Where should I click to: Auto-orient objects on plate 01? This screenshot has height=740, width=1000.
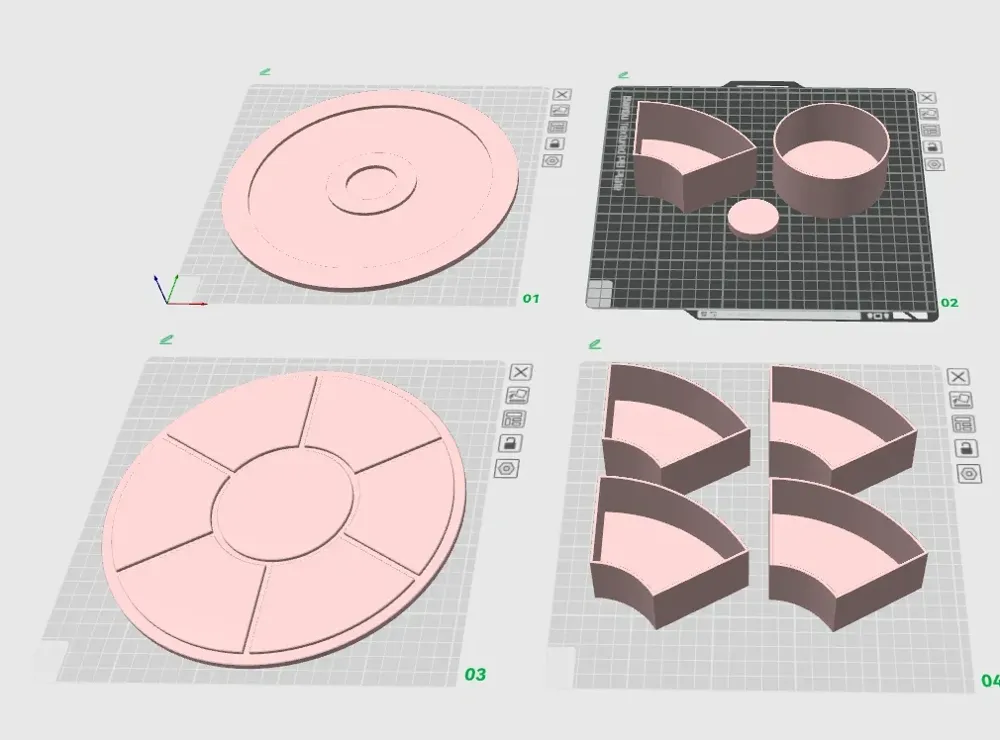pyautogui.click(x=560, y=110)
